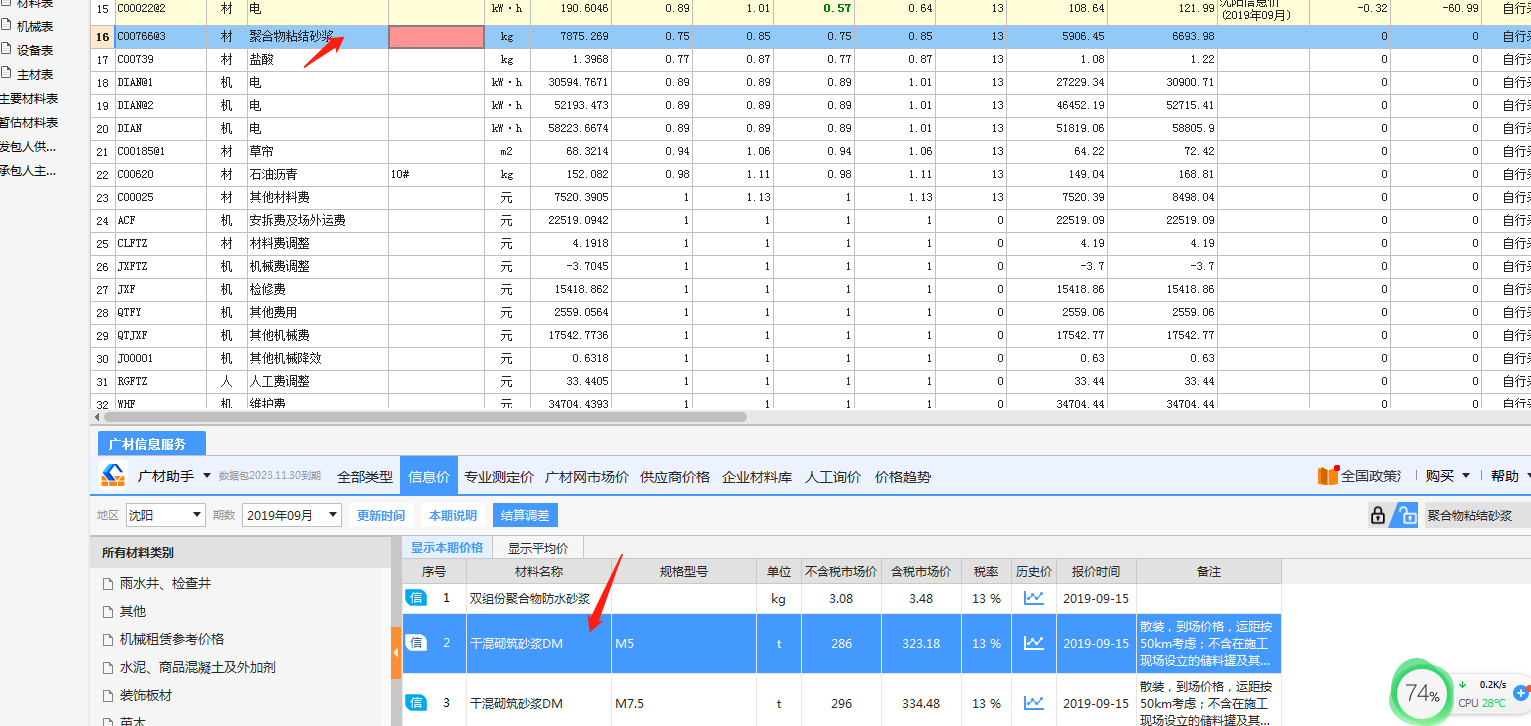This screenshot has width=1531, height=726.
Task: Click the 聚合物粘结砂浆 search field
Action: tap(1476, 516)
